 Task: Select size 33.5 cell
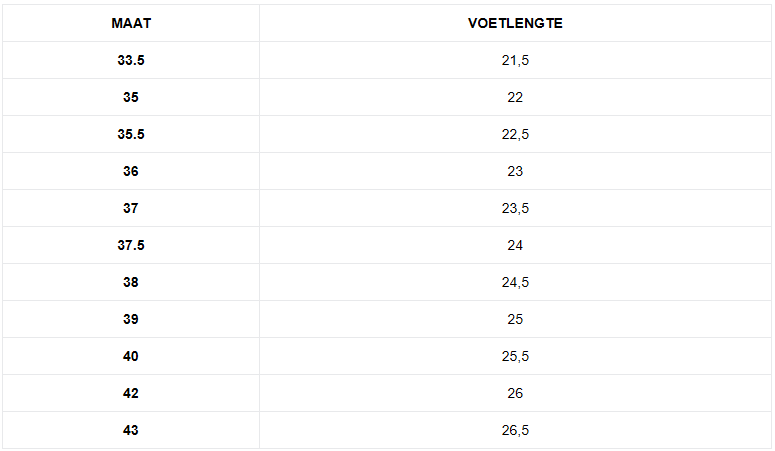tap(131, 60)
